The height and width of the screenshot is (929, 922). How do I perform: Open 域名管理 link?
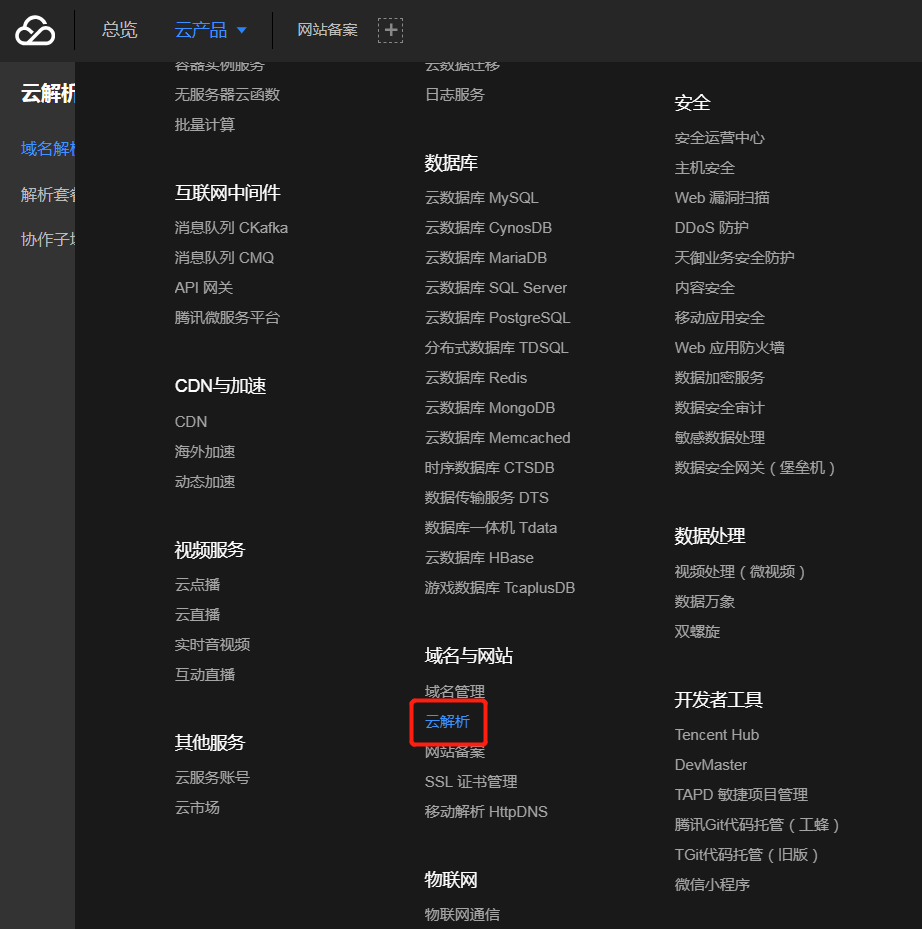[x=454, y=691]
